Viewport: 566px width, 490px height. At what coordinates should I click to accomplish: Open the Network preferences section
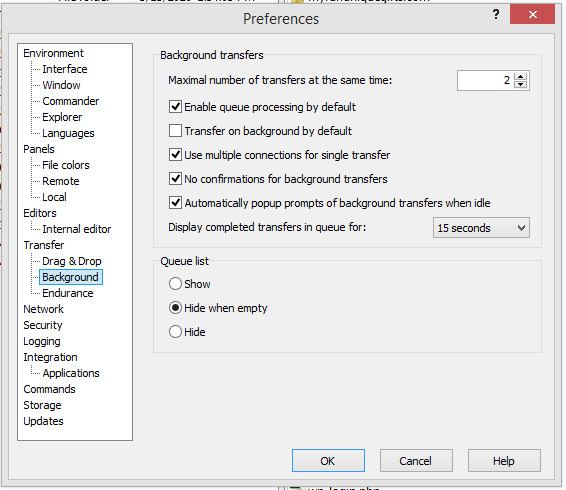(x=43, y=309)
